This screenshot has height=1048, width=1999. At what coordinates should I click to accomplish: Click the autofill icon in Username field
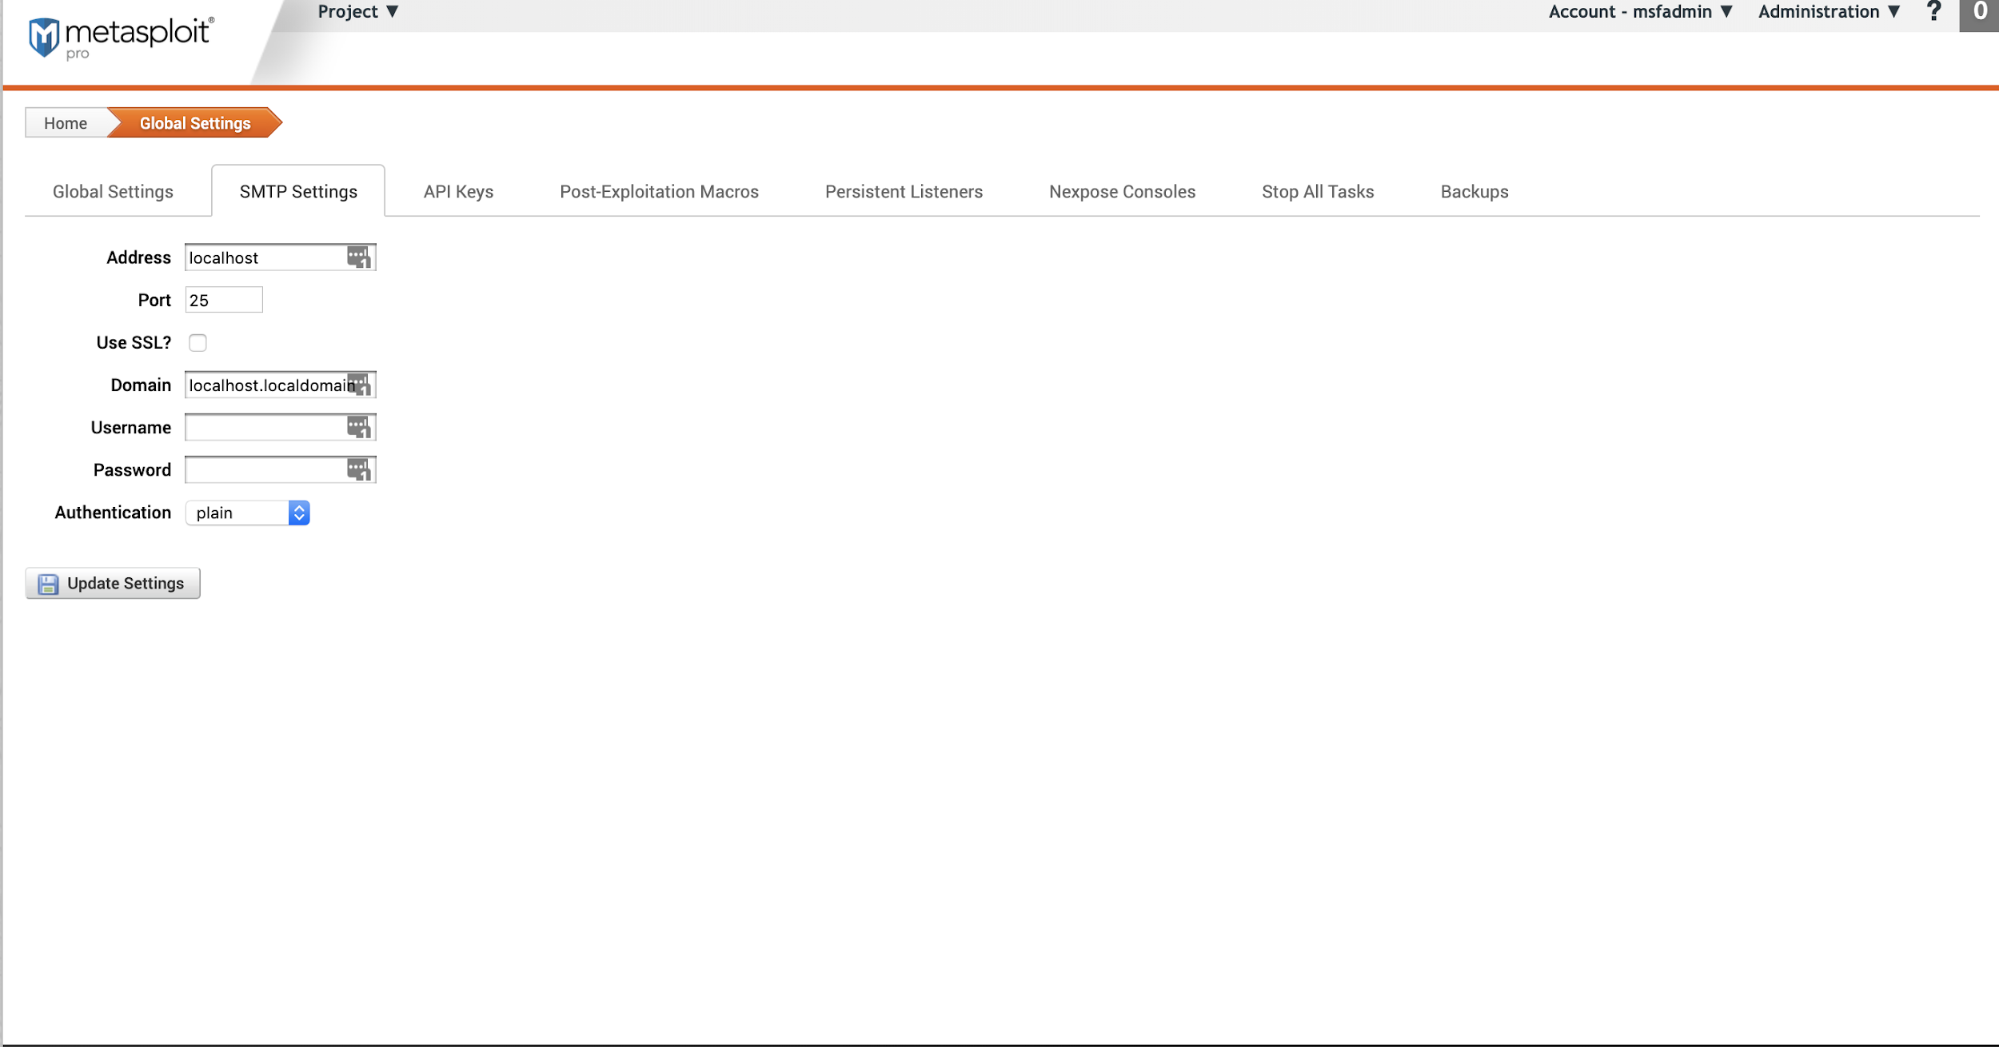pyautogui.click(x=358, y=428)
